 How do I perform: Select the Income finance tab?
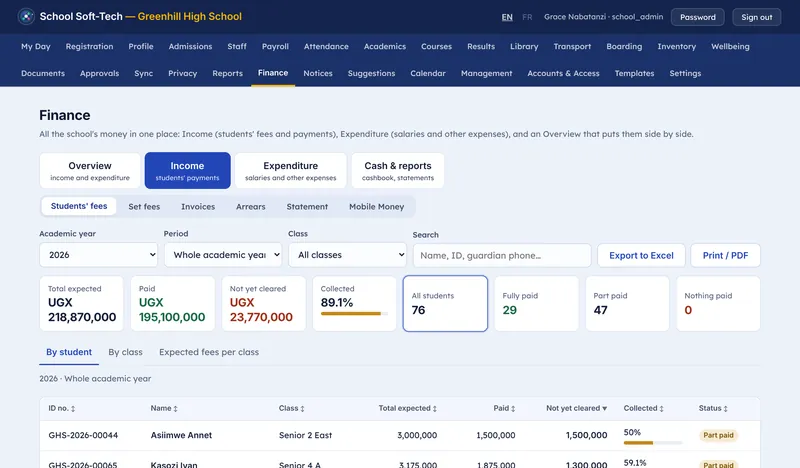tap(187, 170)
